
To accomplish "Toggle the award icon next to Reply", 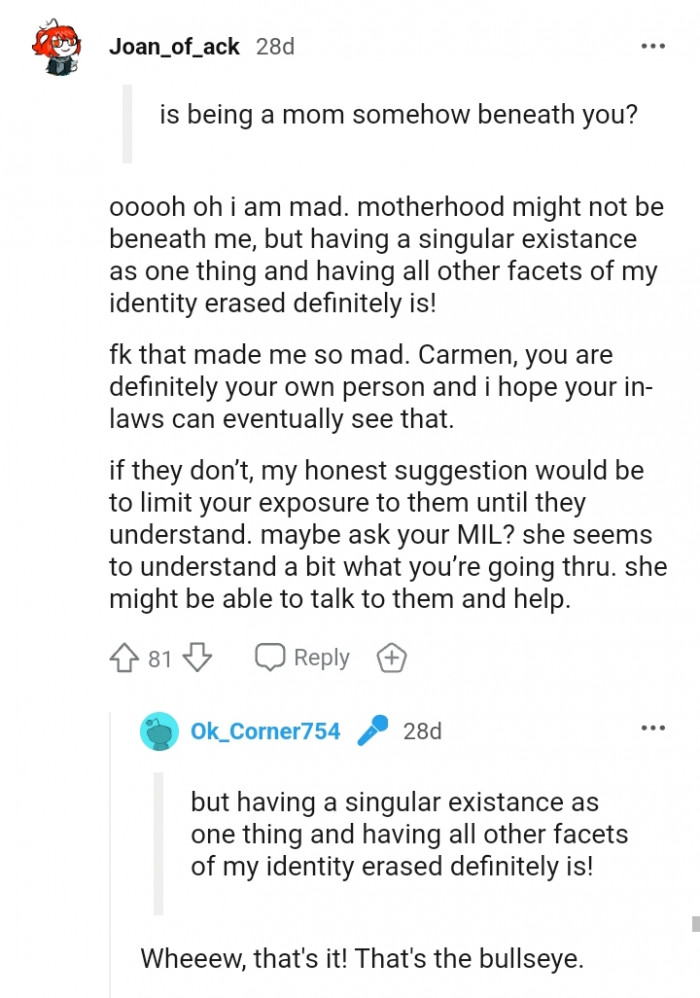I will 391,657.
